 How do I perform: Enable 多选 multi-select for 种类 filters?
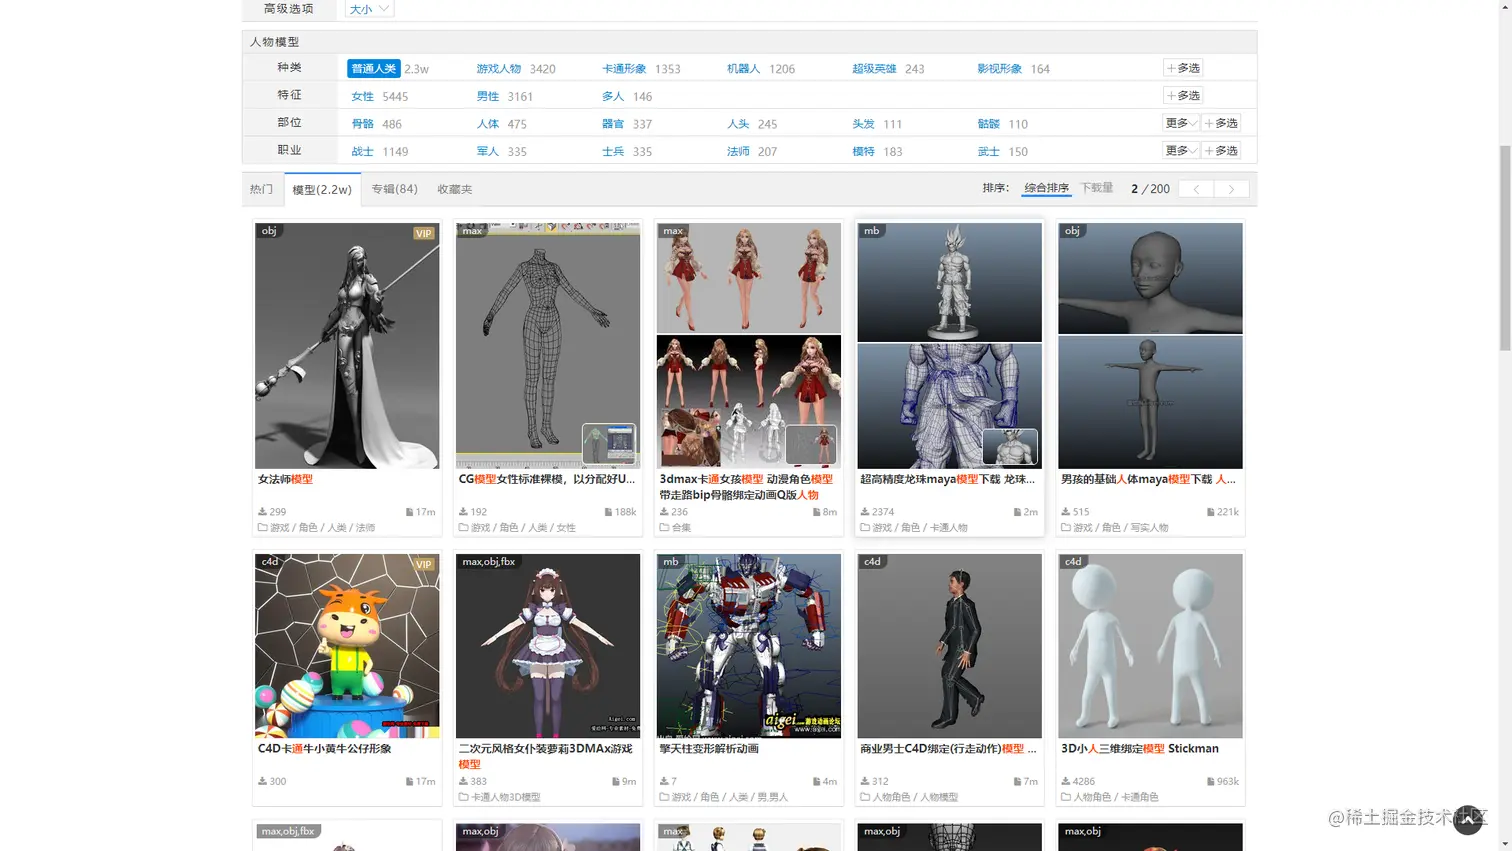coord(1183,68)
